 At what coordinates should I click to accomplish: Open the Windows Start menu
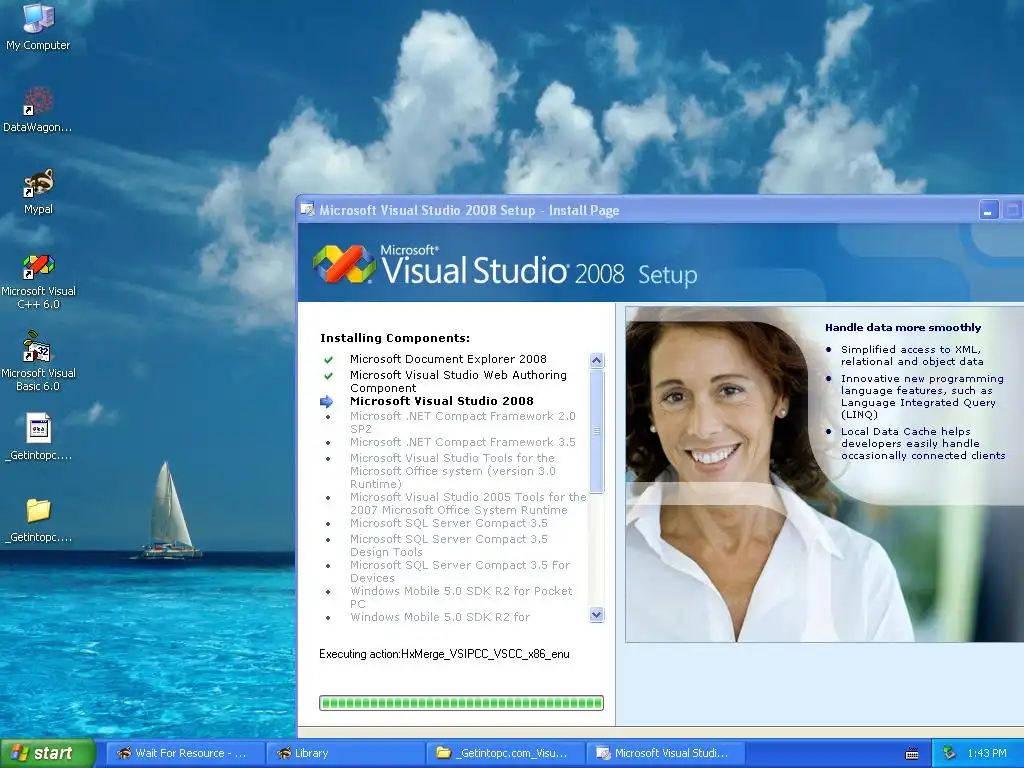click(47, 753)
